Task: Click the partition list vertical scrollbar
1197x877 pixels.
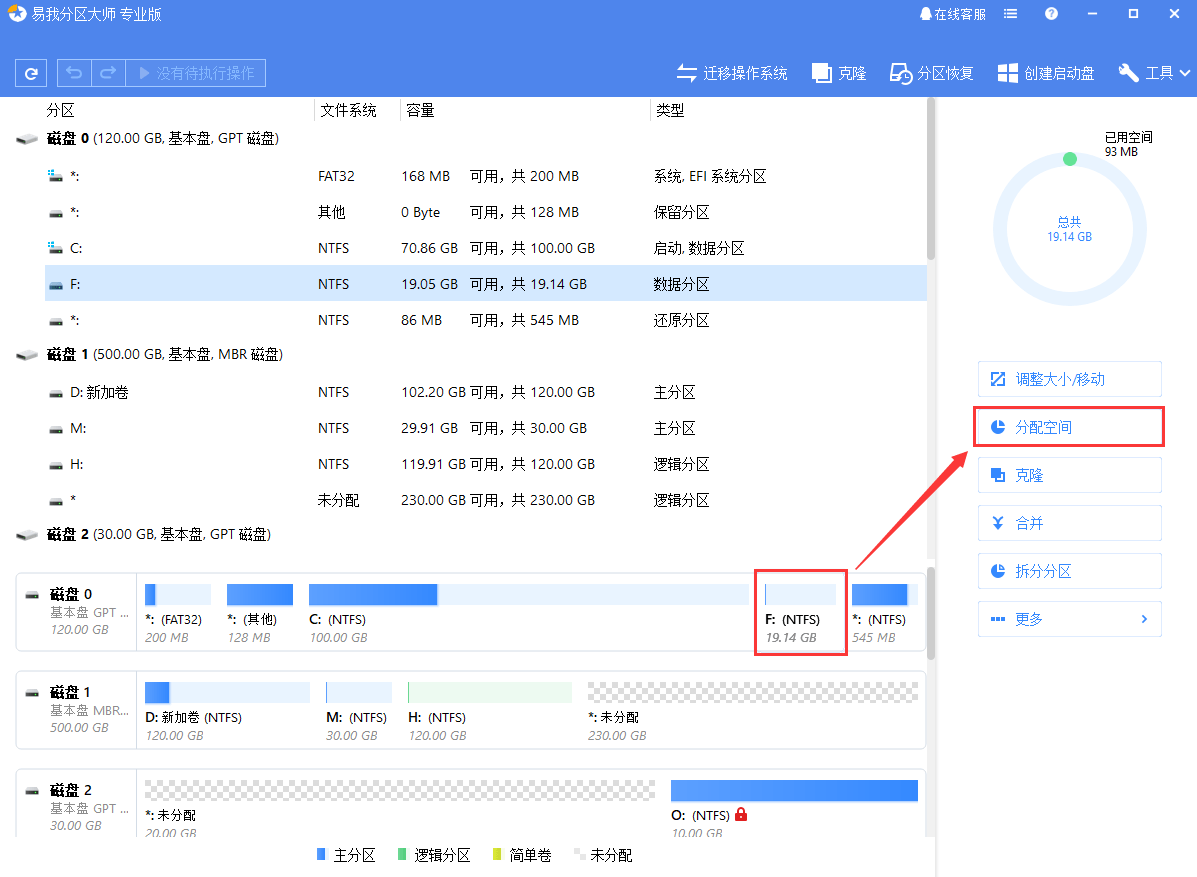Action: [x=931, y=180]
